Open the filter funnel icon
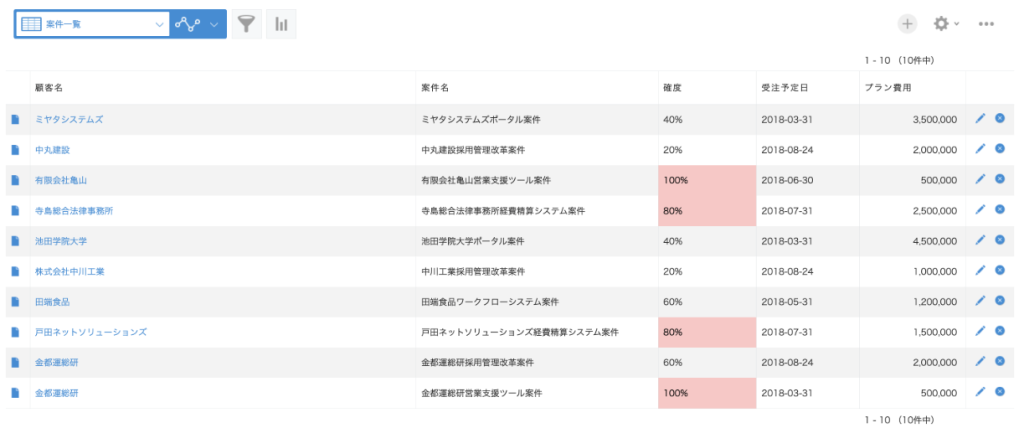 (x=246, y=24)
